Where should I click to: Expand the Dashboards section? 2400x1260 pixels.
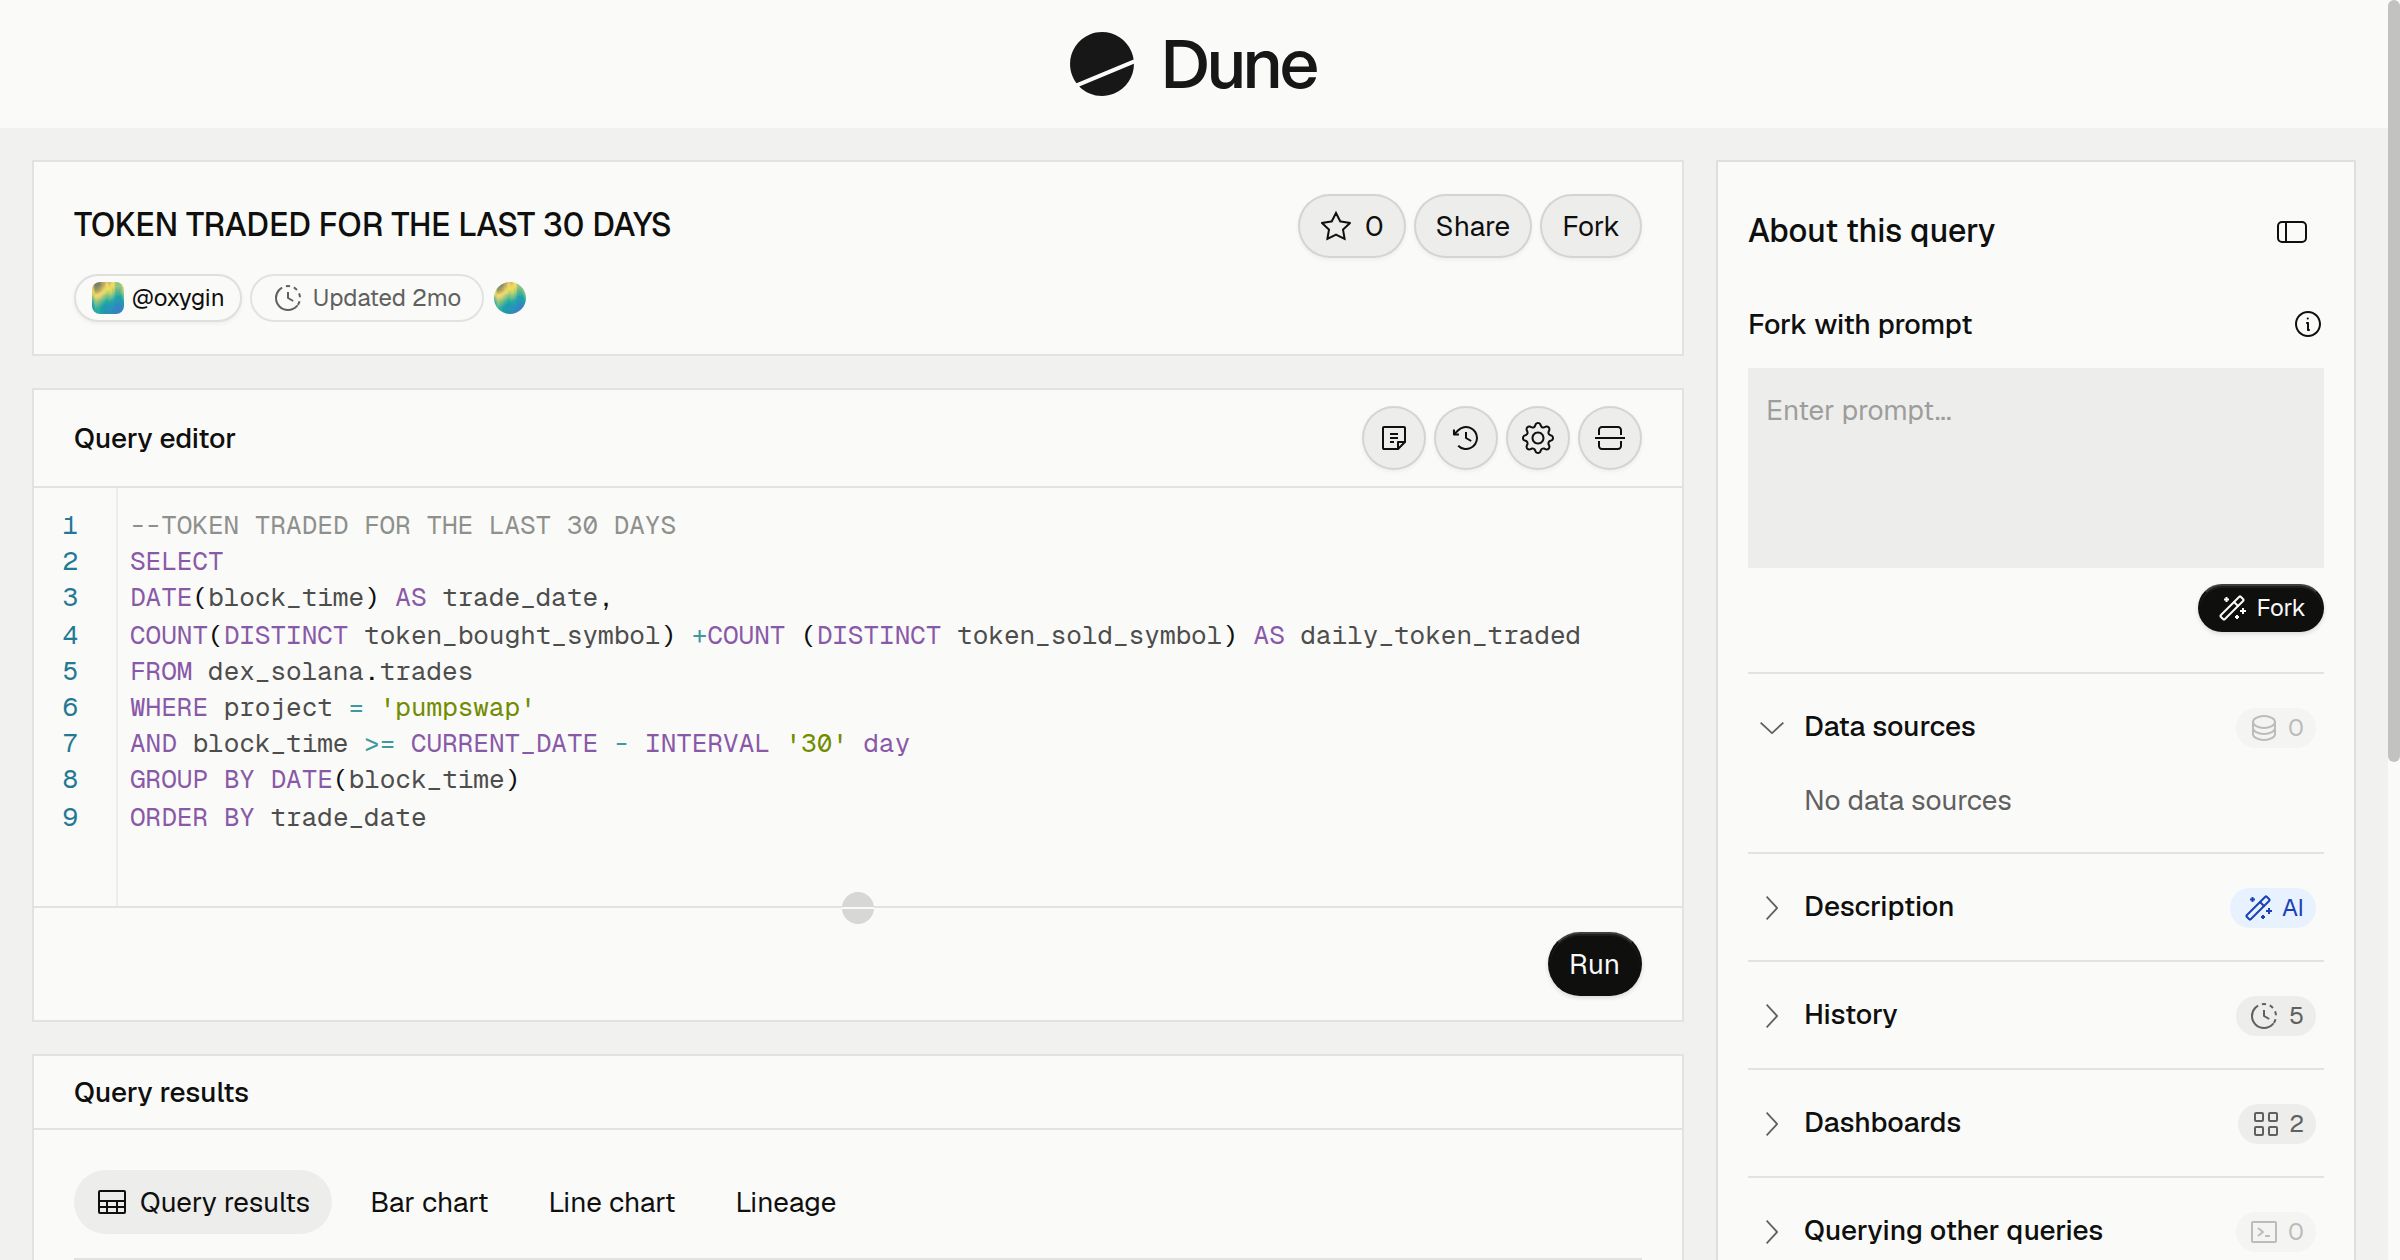click(x=1771, y=1123)
